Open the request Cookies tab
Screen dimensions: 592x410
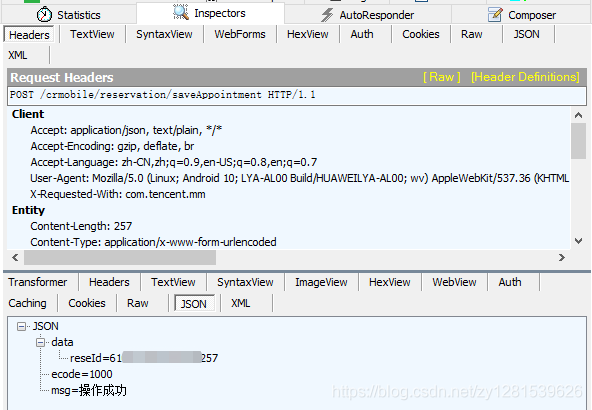(421, 34)
